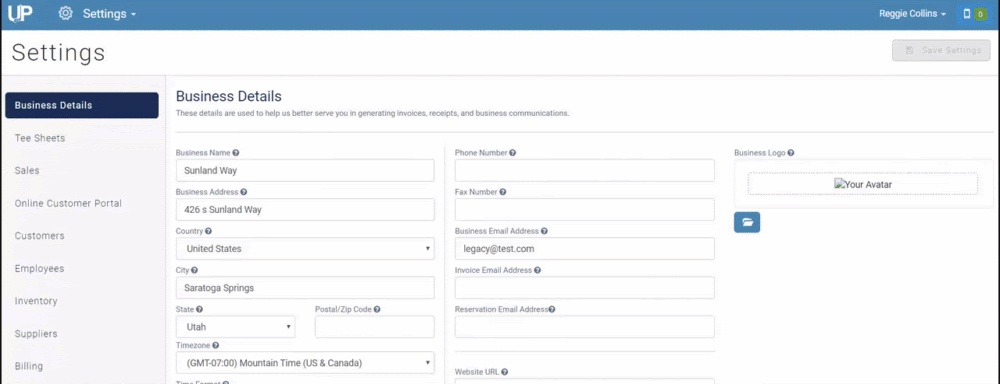Open Reggie Collins user menu
This screenshot has width=1000, height=384.
click(912, 13)
